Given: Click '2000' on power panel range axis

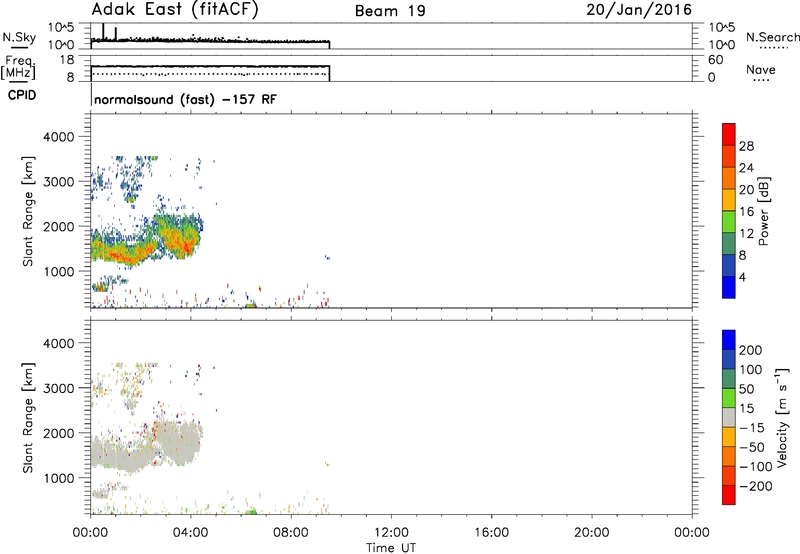Looking at the screenshot, I should coord(58,226).
